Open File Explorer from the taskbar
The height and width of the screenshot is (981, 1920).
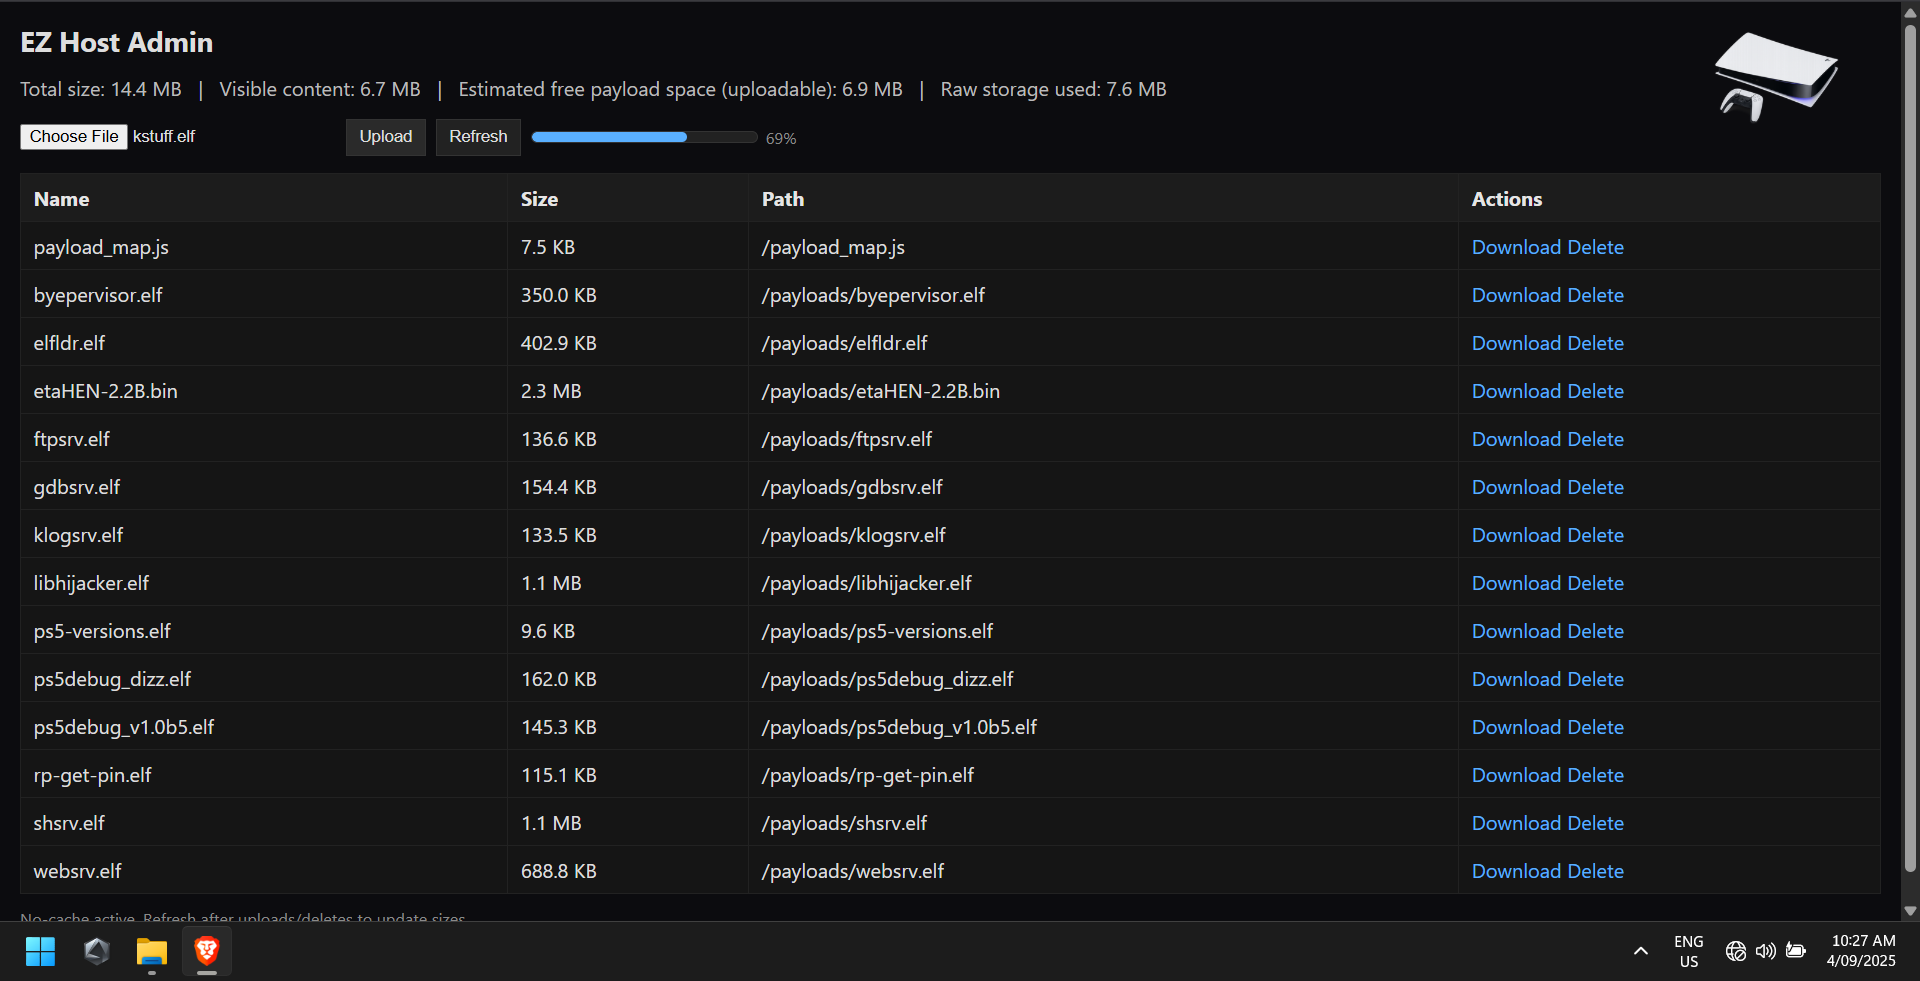pyautogui.click(x=152, y=951)
